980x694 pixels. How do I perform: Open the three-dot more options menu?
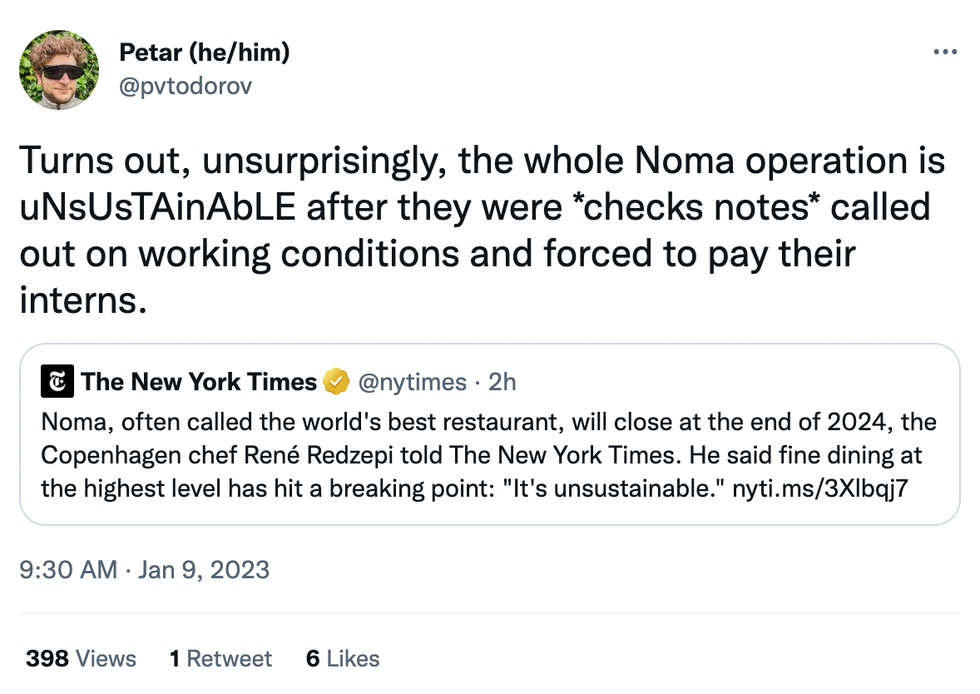tap(944, 52)
